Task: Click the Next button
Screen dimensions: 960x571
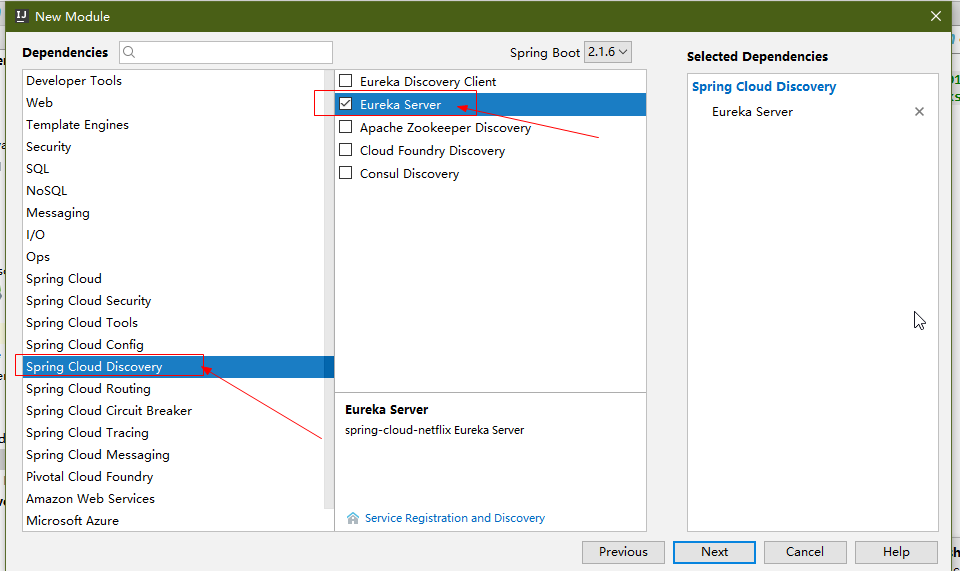Action: (714, 552)
